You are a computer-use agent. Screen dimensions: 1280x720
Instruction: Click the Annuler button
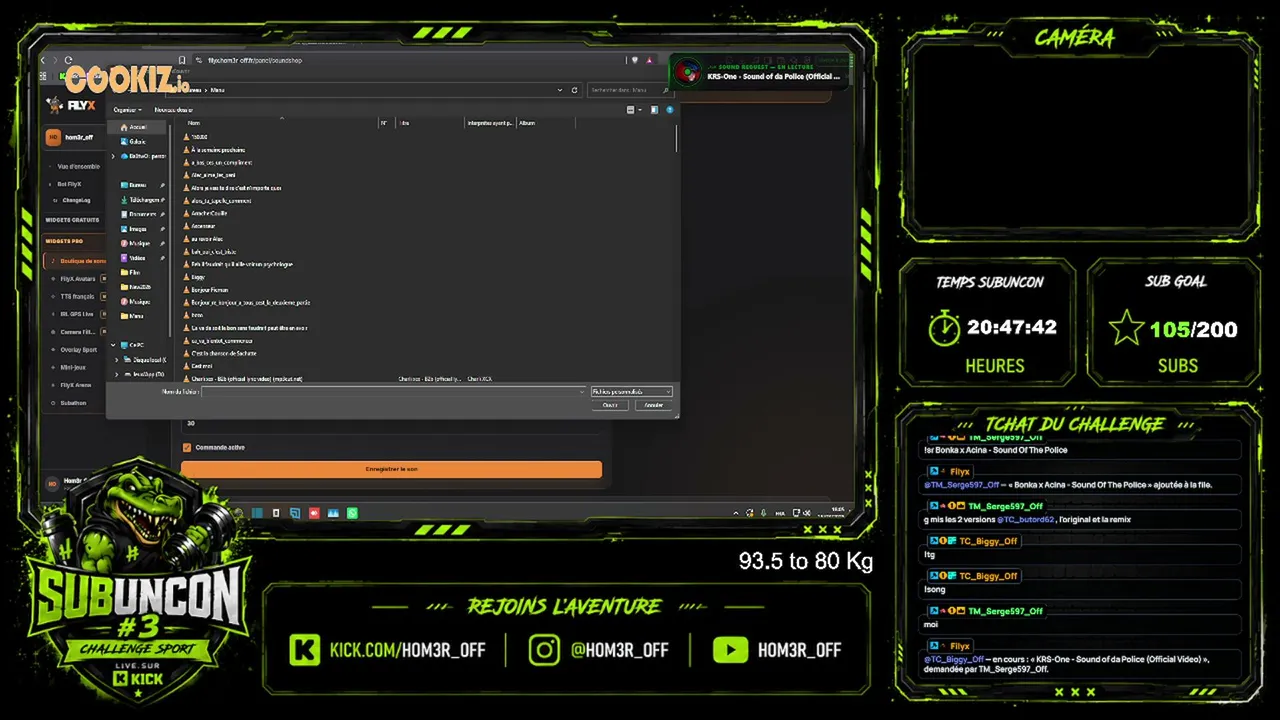(x=654, y=405)
